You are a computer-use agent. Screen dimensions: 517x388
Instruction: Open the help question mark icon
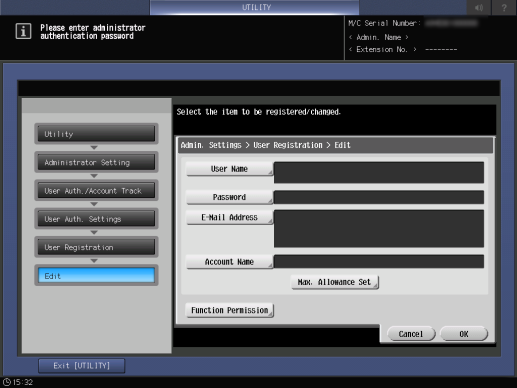(x=504, y=7)
